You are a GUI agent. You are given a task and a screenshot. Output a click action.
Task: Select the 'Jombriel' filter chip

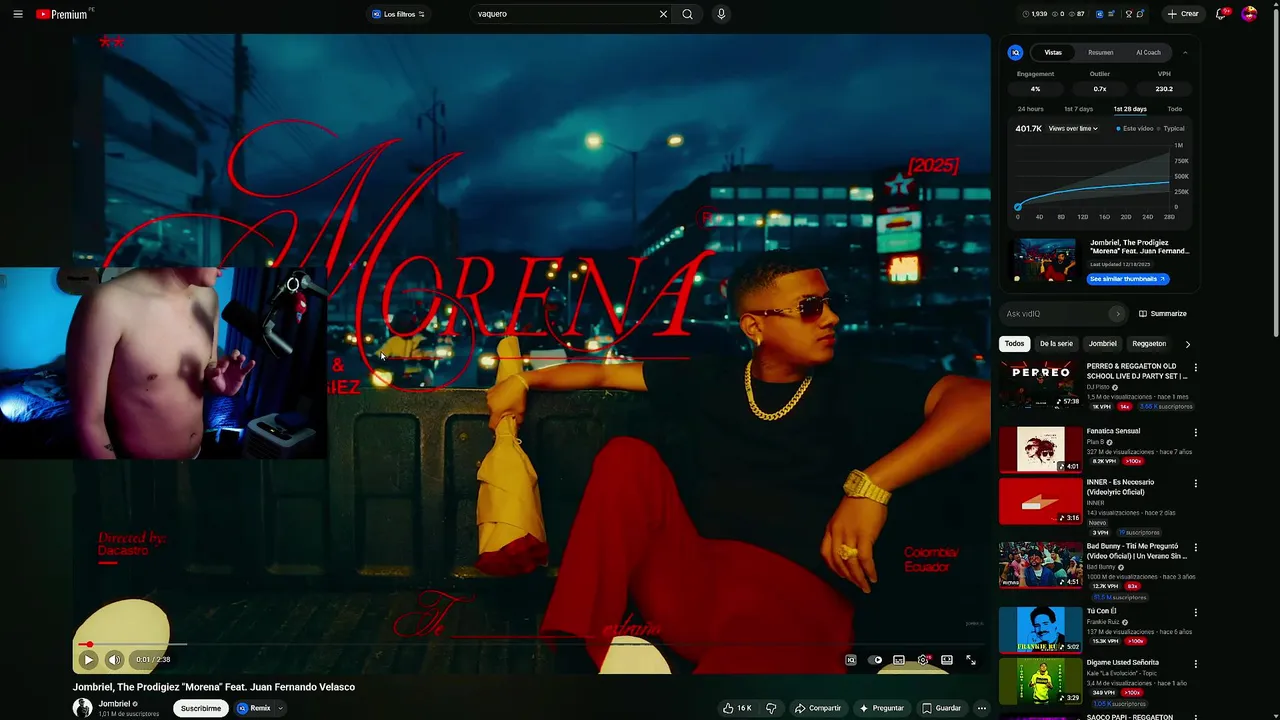coord(1102,344)
